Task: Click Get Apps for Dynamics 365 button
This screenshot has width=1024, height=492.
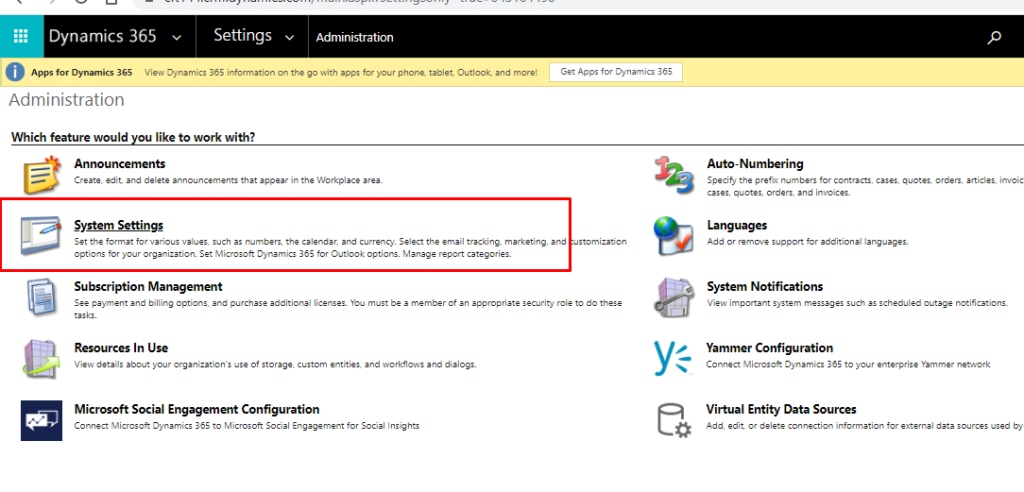Action: 616,72
